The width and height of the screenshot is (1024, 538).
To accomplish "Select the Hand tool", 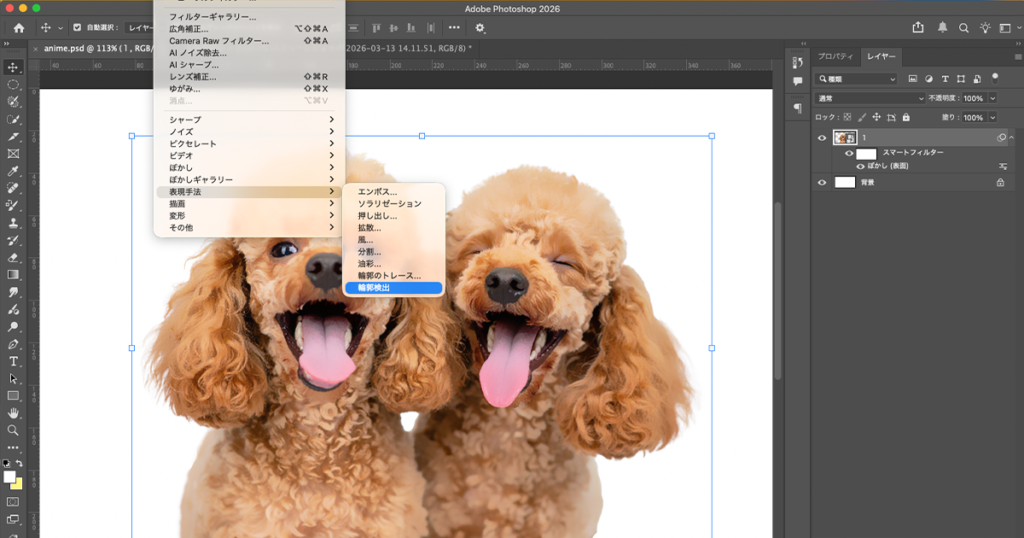I will (x=13, y=412).
